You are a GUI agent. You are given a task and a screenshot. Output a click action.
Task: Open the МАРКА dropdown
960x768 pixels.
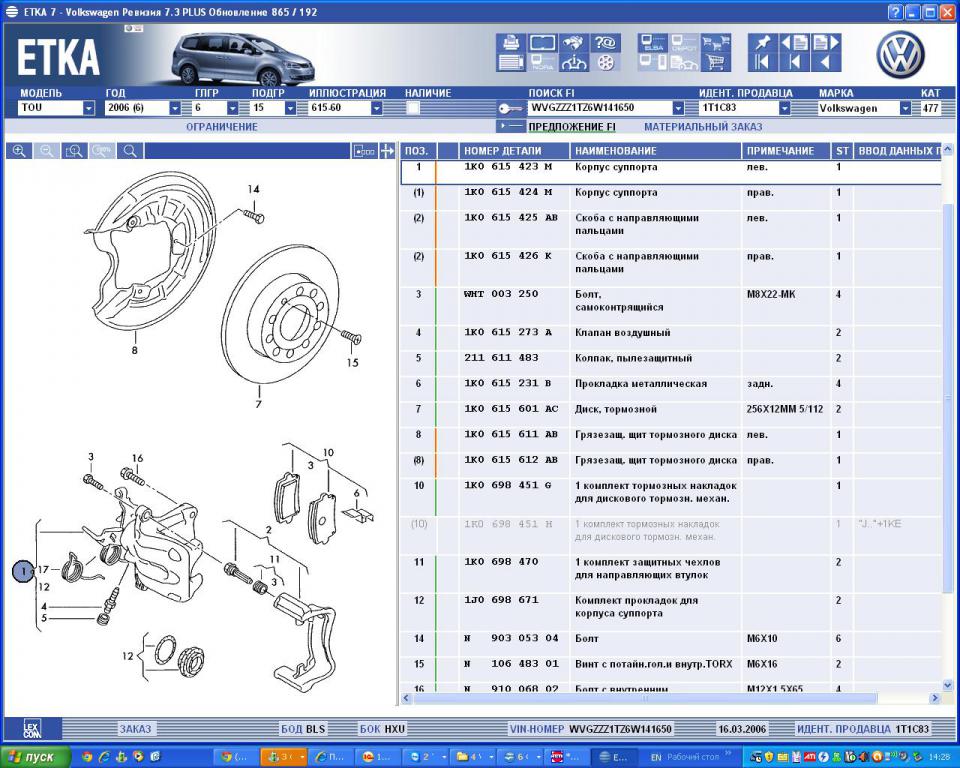pos(905,108)
